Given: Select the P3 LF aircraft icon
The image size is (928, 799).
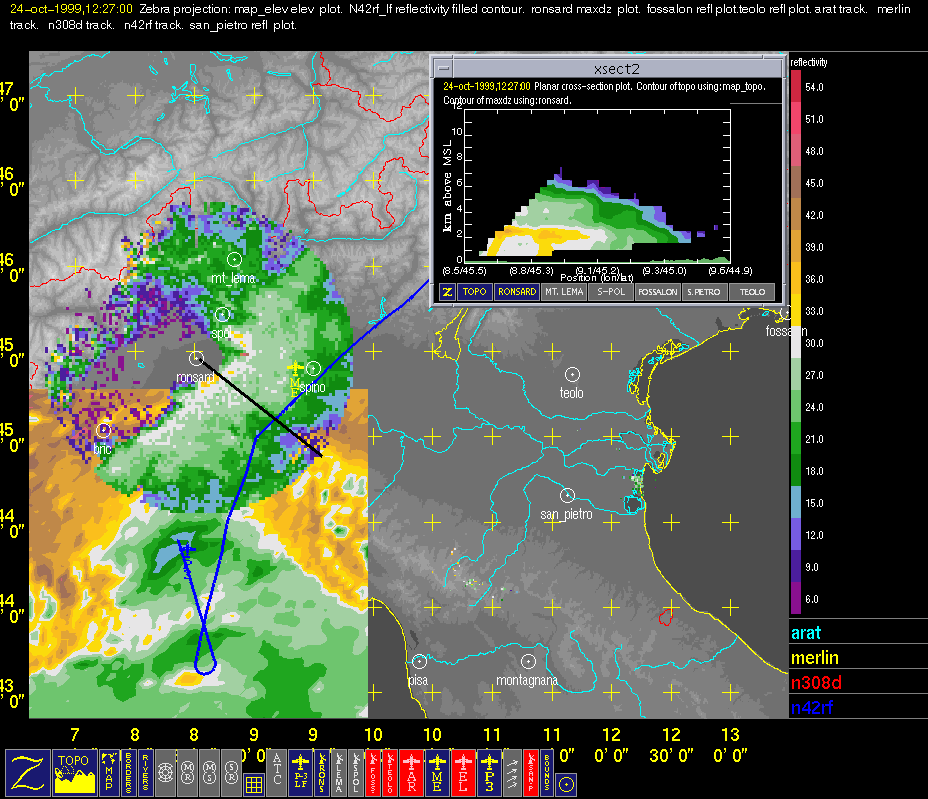Looking at the screenshot, I should (x=300, y=772).
